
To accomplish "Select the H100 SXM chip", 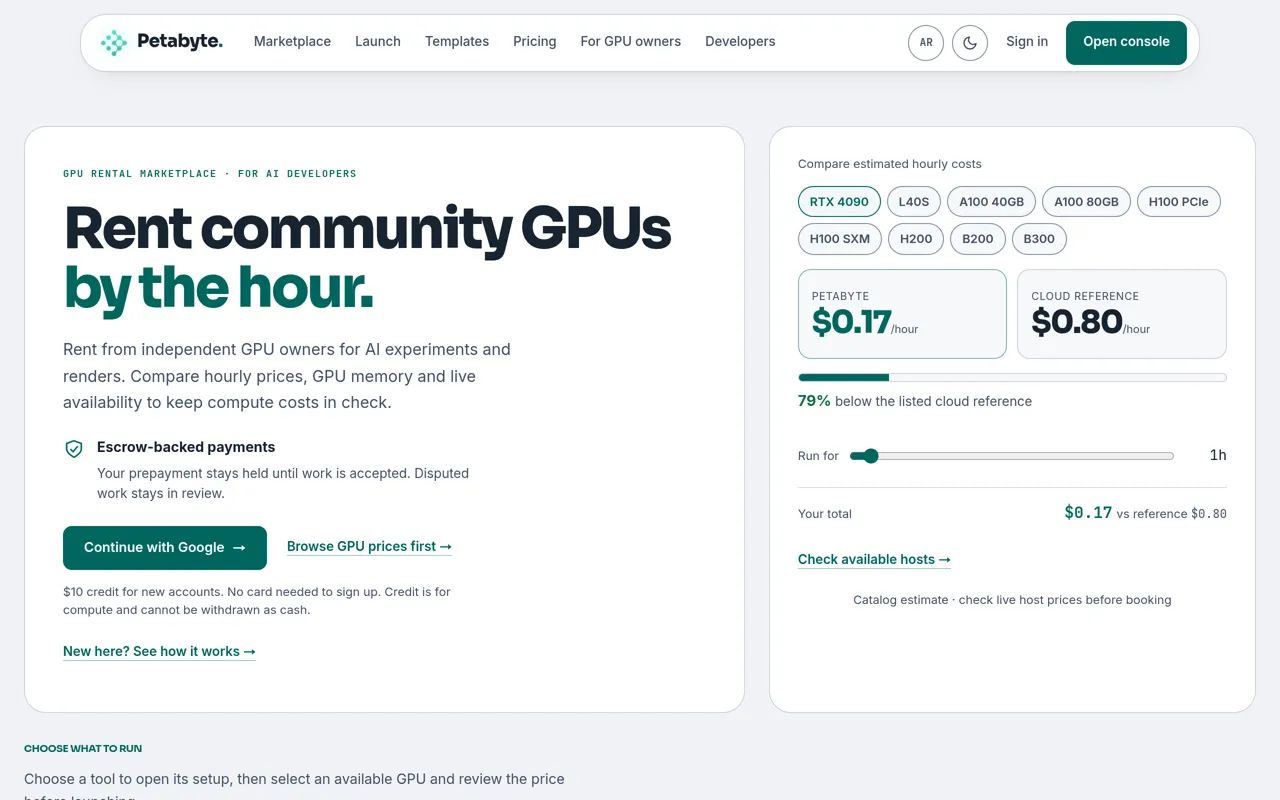I will point(840,239).
